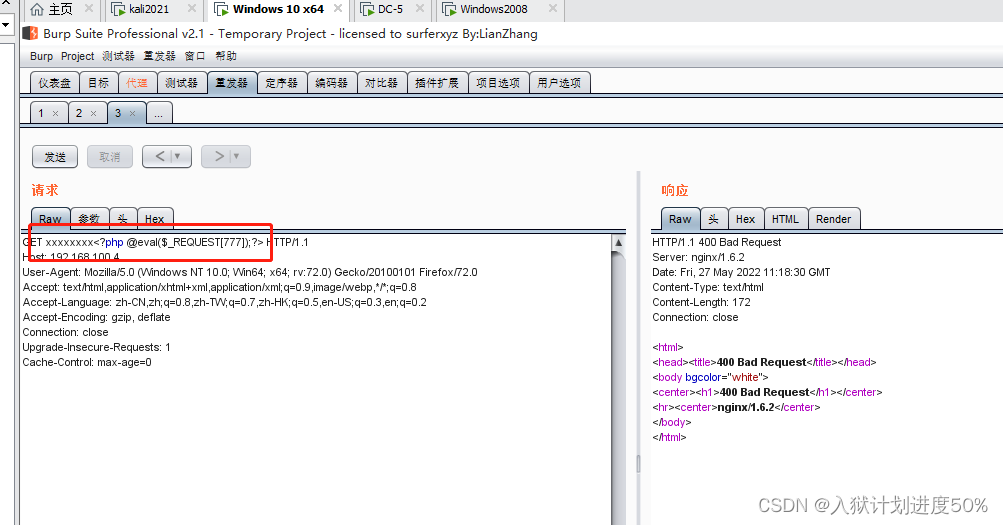Select repeater tab 1

[x=41, y=113]
